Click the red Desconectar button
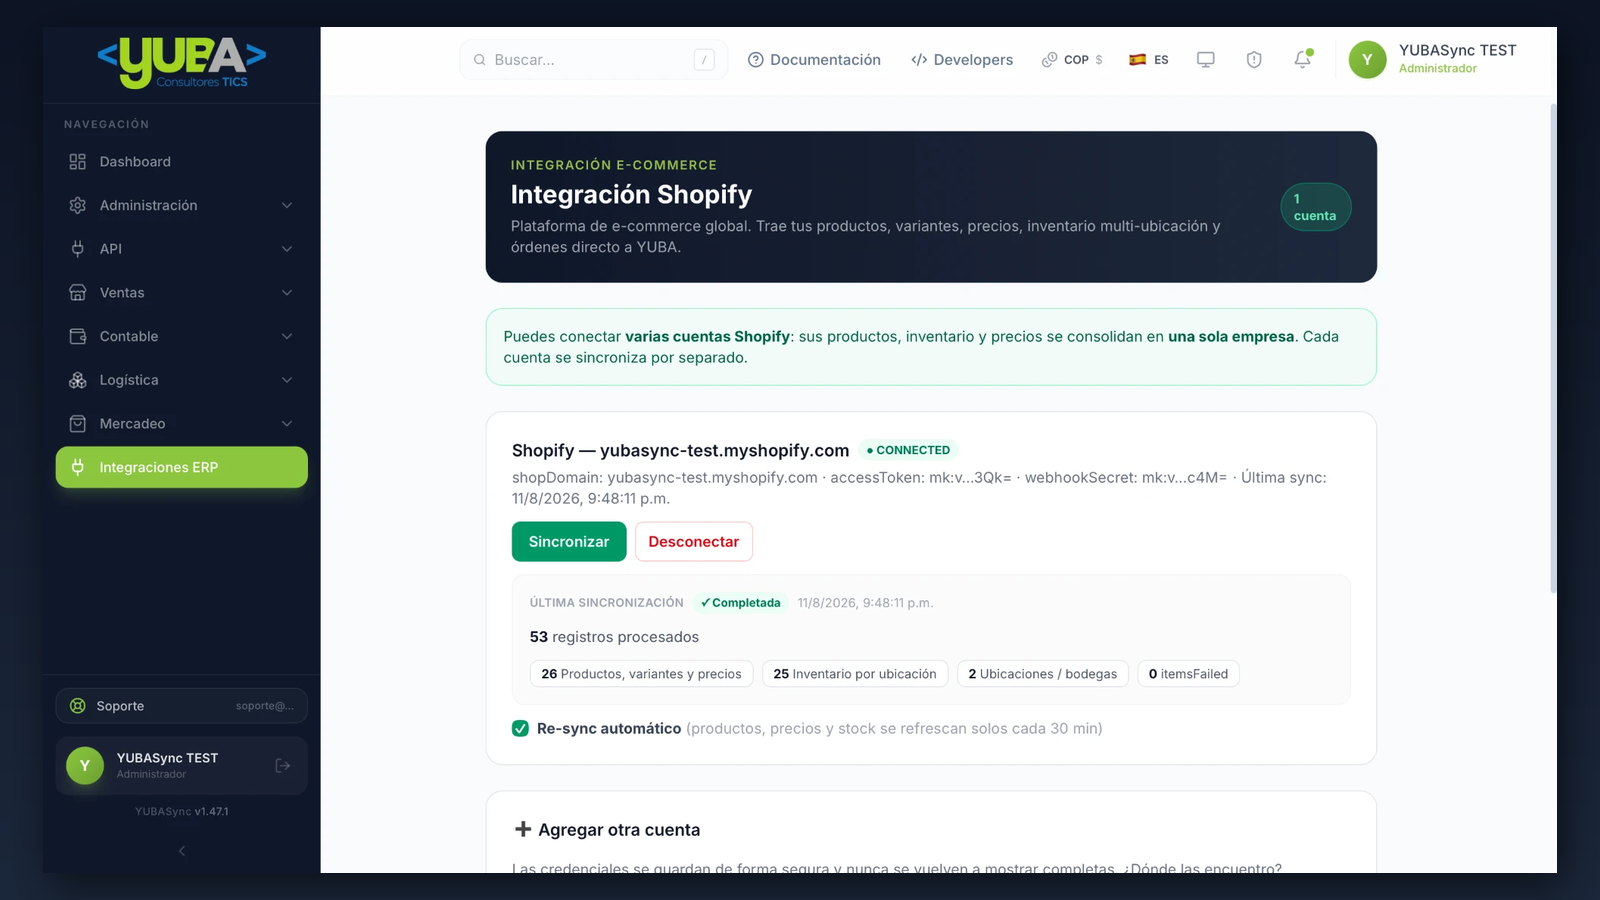Image resolution: width=1600 pixels, height=900 pixels. tap(694, 542)
